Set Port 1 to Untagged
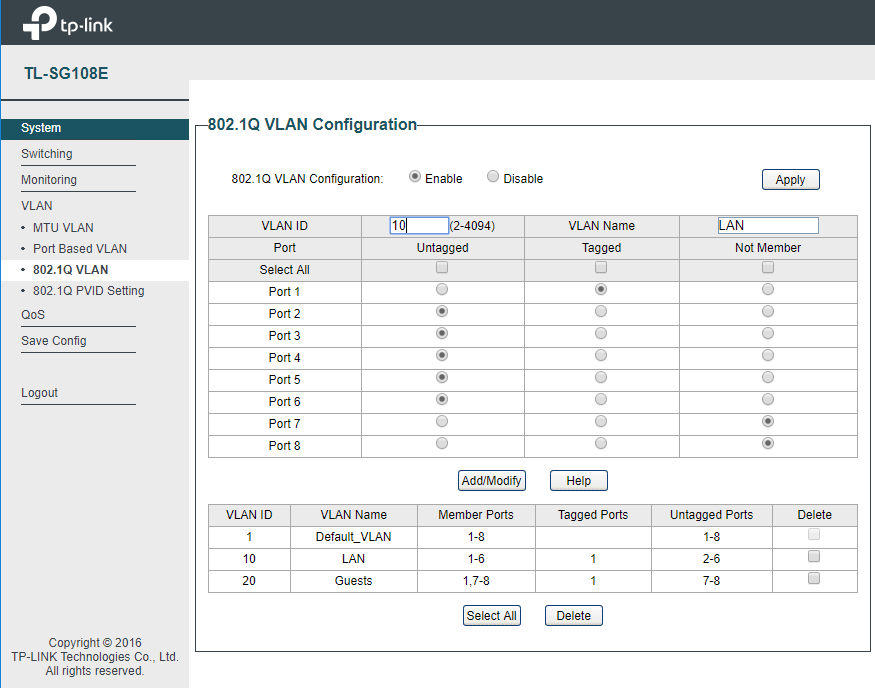Viewport: 875px width, 688px height. tap(442, 290)
